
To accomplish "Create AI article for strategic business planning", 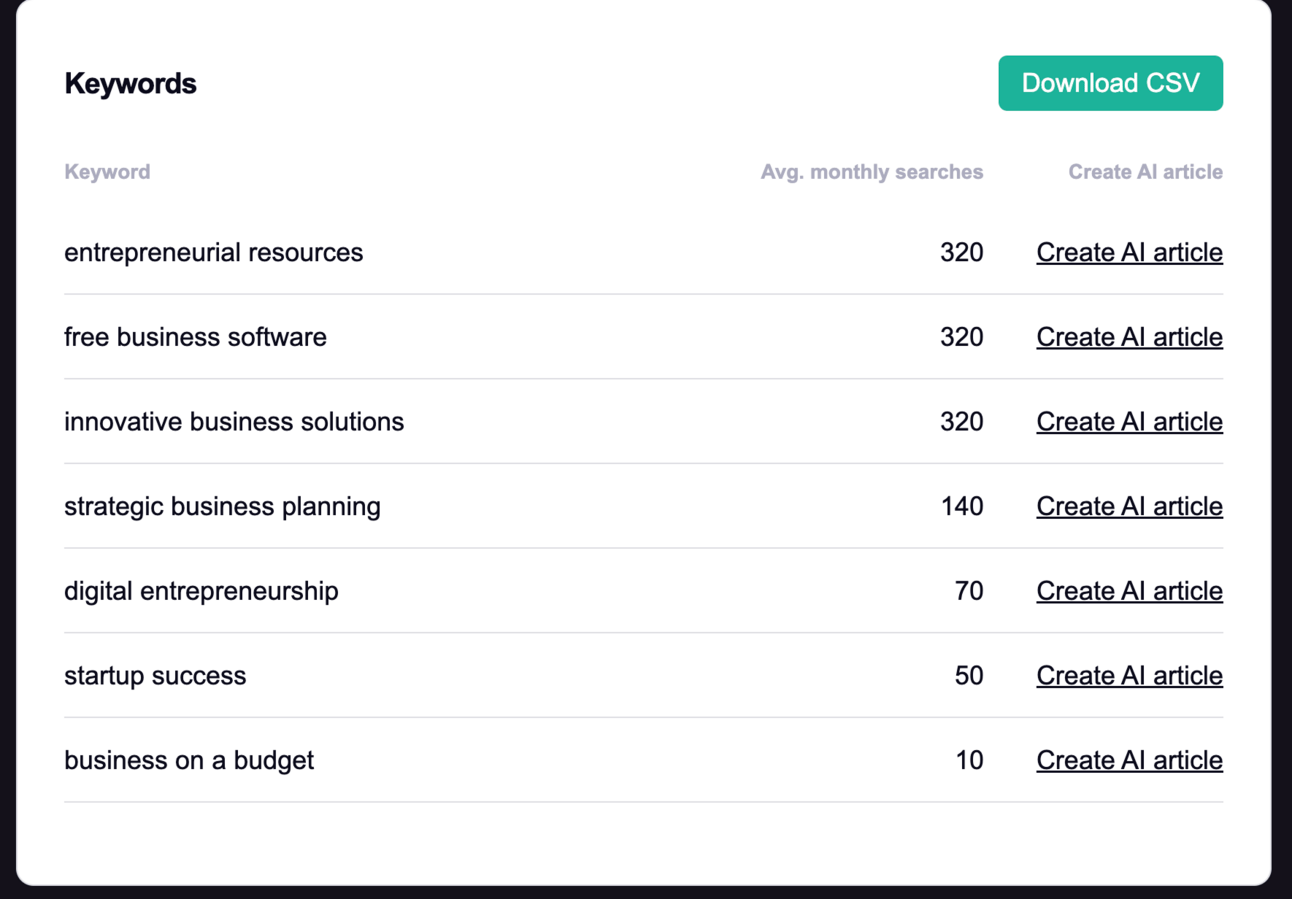I will coord(1129,507).
